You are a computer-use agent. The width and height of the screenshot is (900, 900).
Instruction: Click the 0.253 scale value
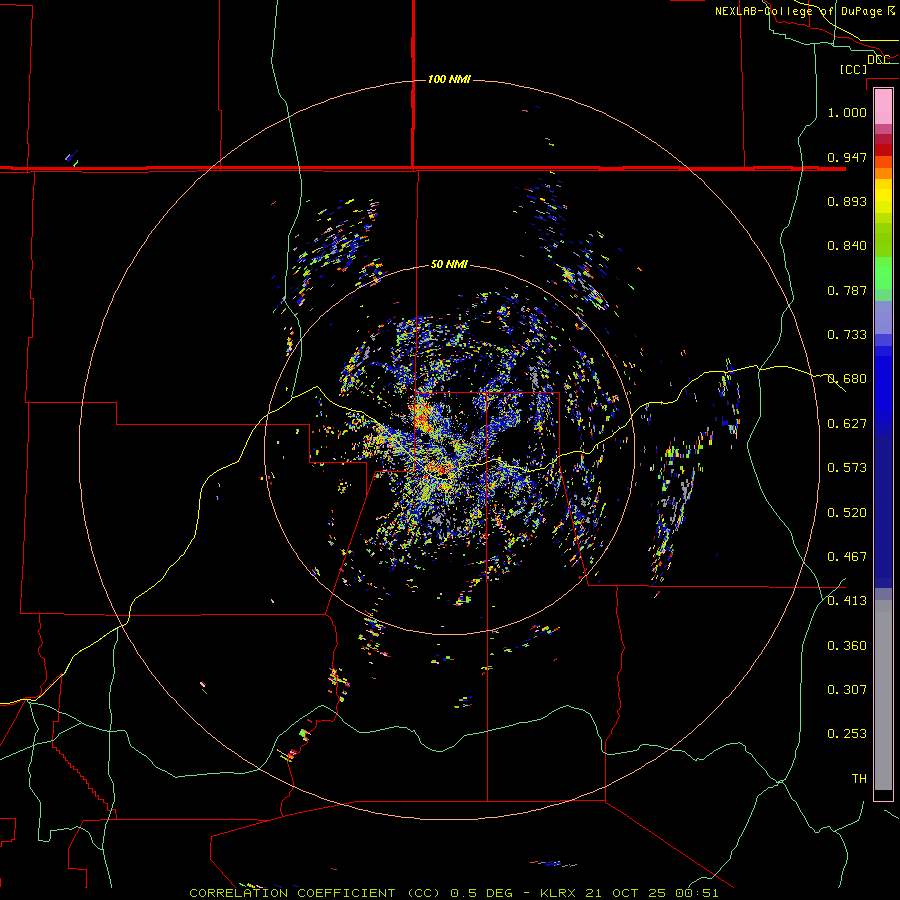click(x=847, y=734)
